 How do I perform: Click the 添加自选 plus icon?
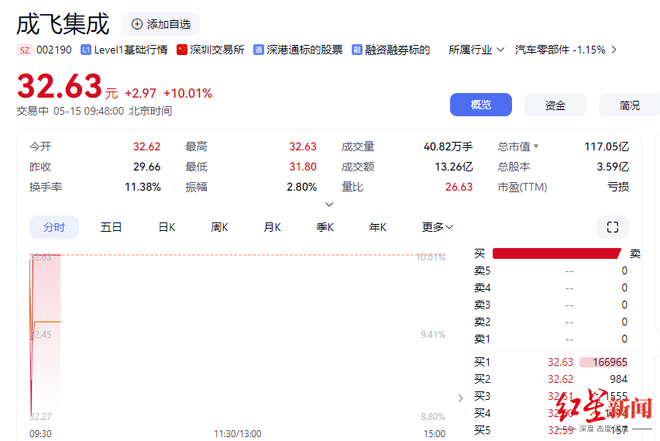coord(137,24)
